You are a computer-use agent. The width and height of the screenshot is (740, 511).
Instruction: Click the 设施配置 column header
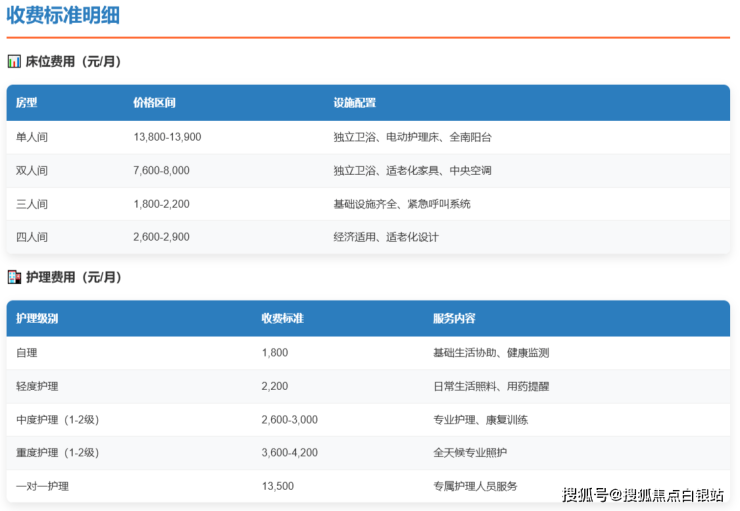354,103
